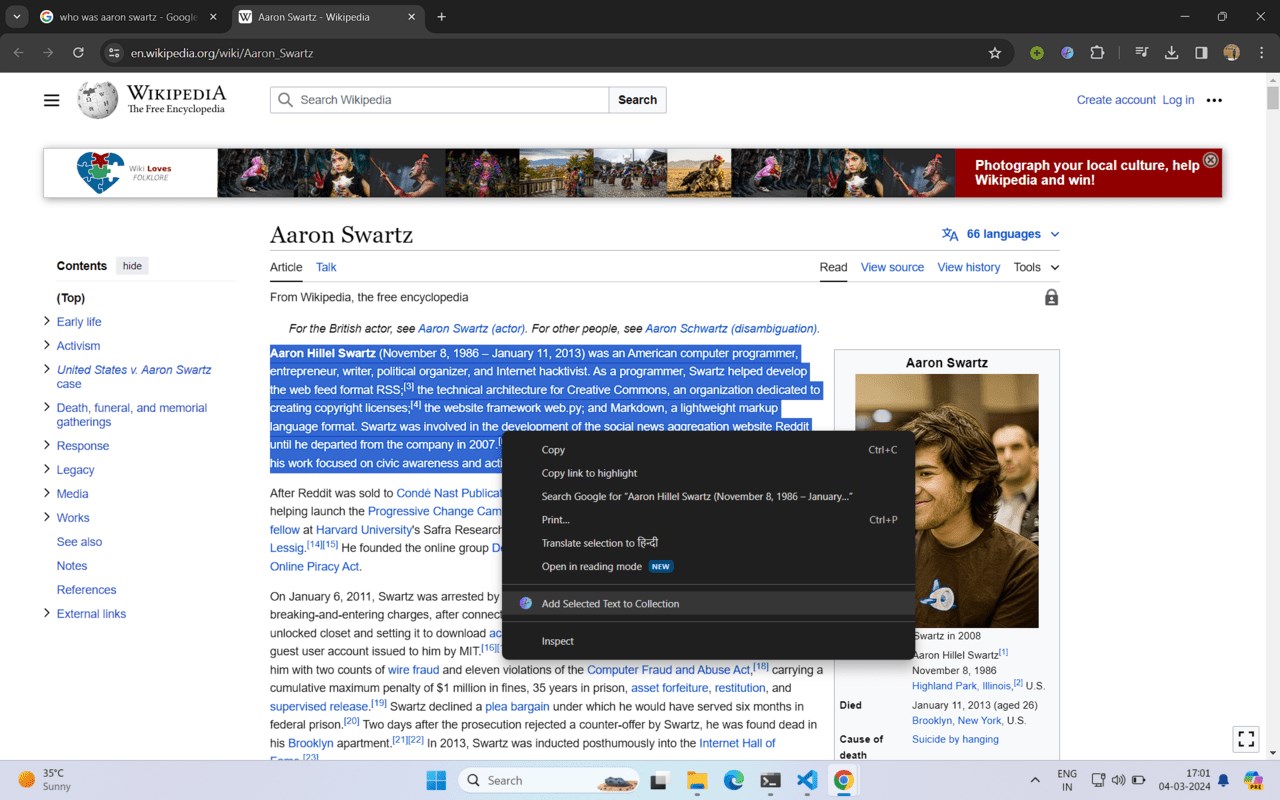The width and height of the screenshot is (1280, 800).
Task: Click the Wikipedia Search button
Action: (x=637, y=100)
